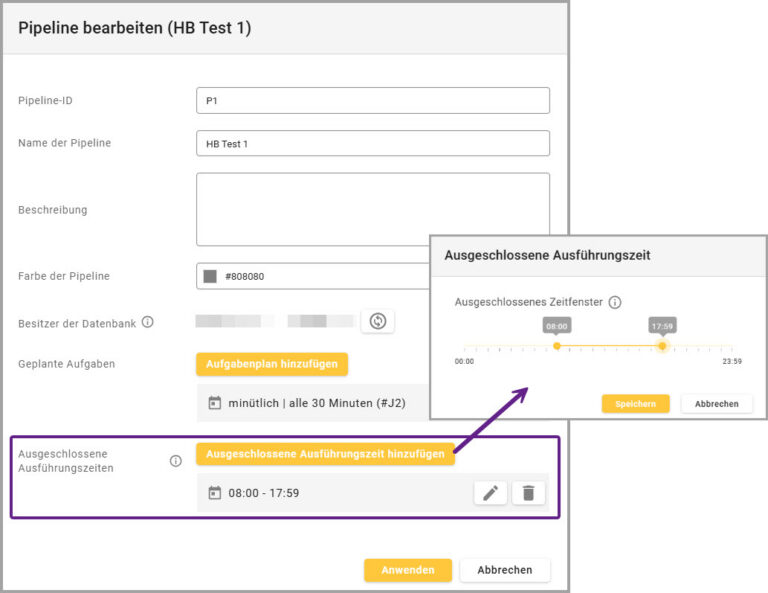Screen dimensions: 768x593
Task: Click the pencil edit icon for 08:00 - 17:59
Action: (490, 493)
